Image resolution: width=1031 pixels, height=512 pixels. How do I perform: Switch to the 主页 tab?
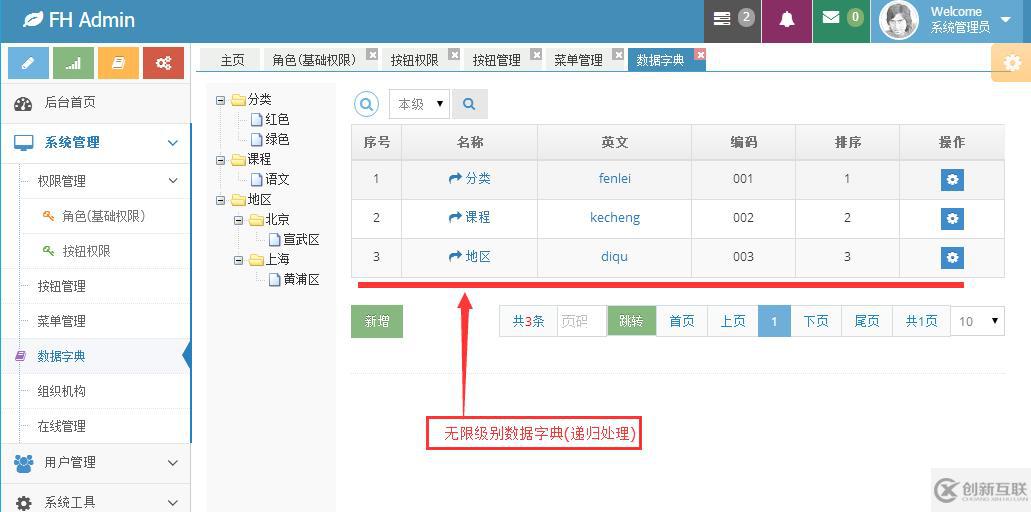(x=231, y=60)
